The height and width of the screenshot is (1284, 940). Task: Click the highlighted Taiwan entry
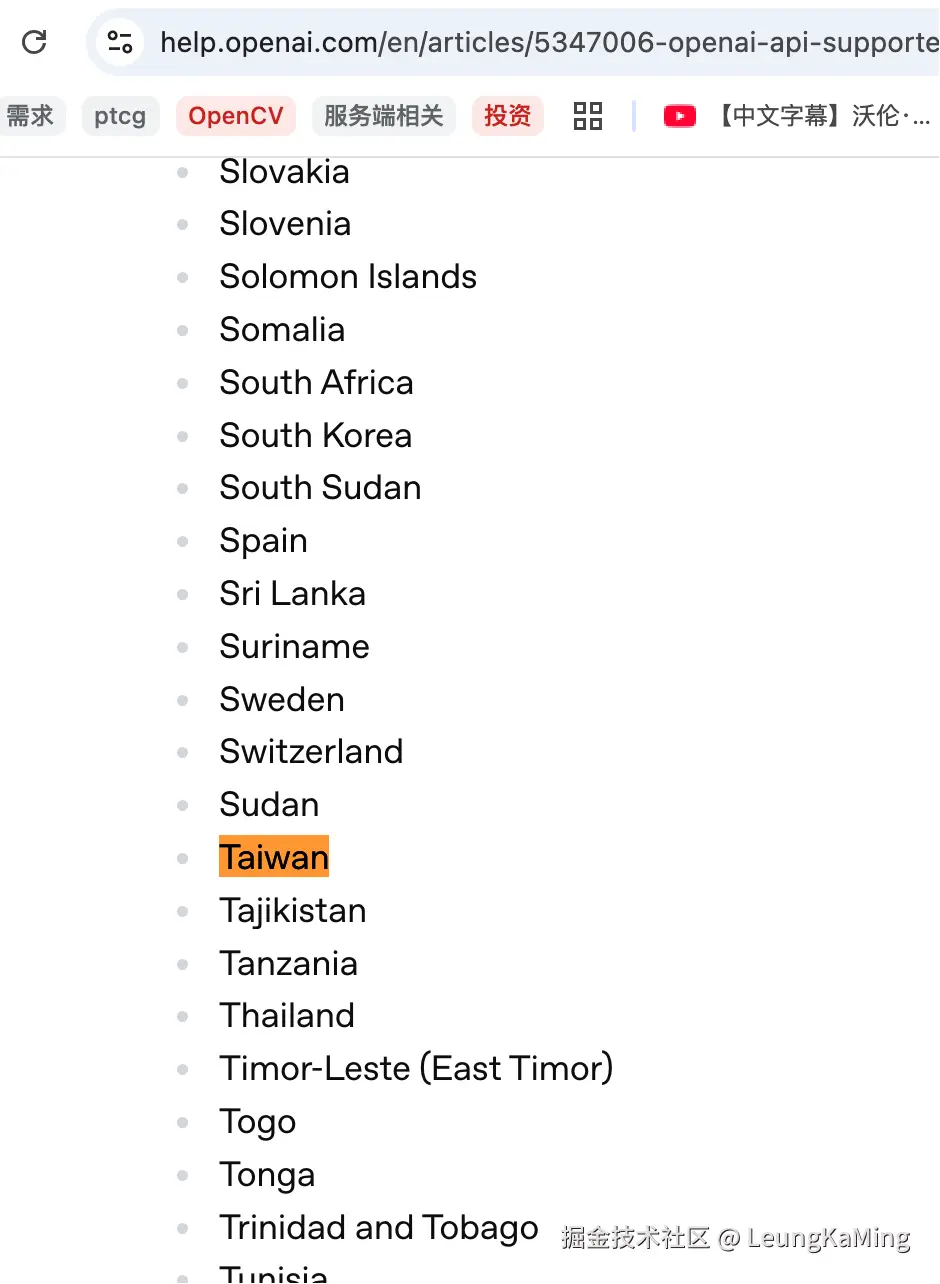click(x=274, y=857)
